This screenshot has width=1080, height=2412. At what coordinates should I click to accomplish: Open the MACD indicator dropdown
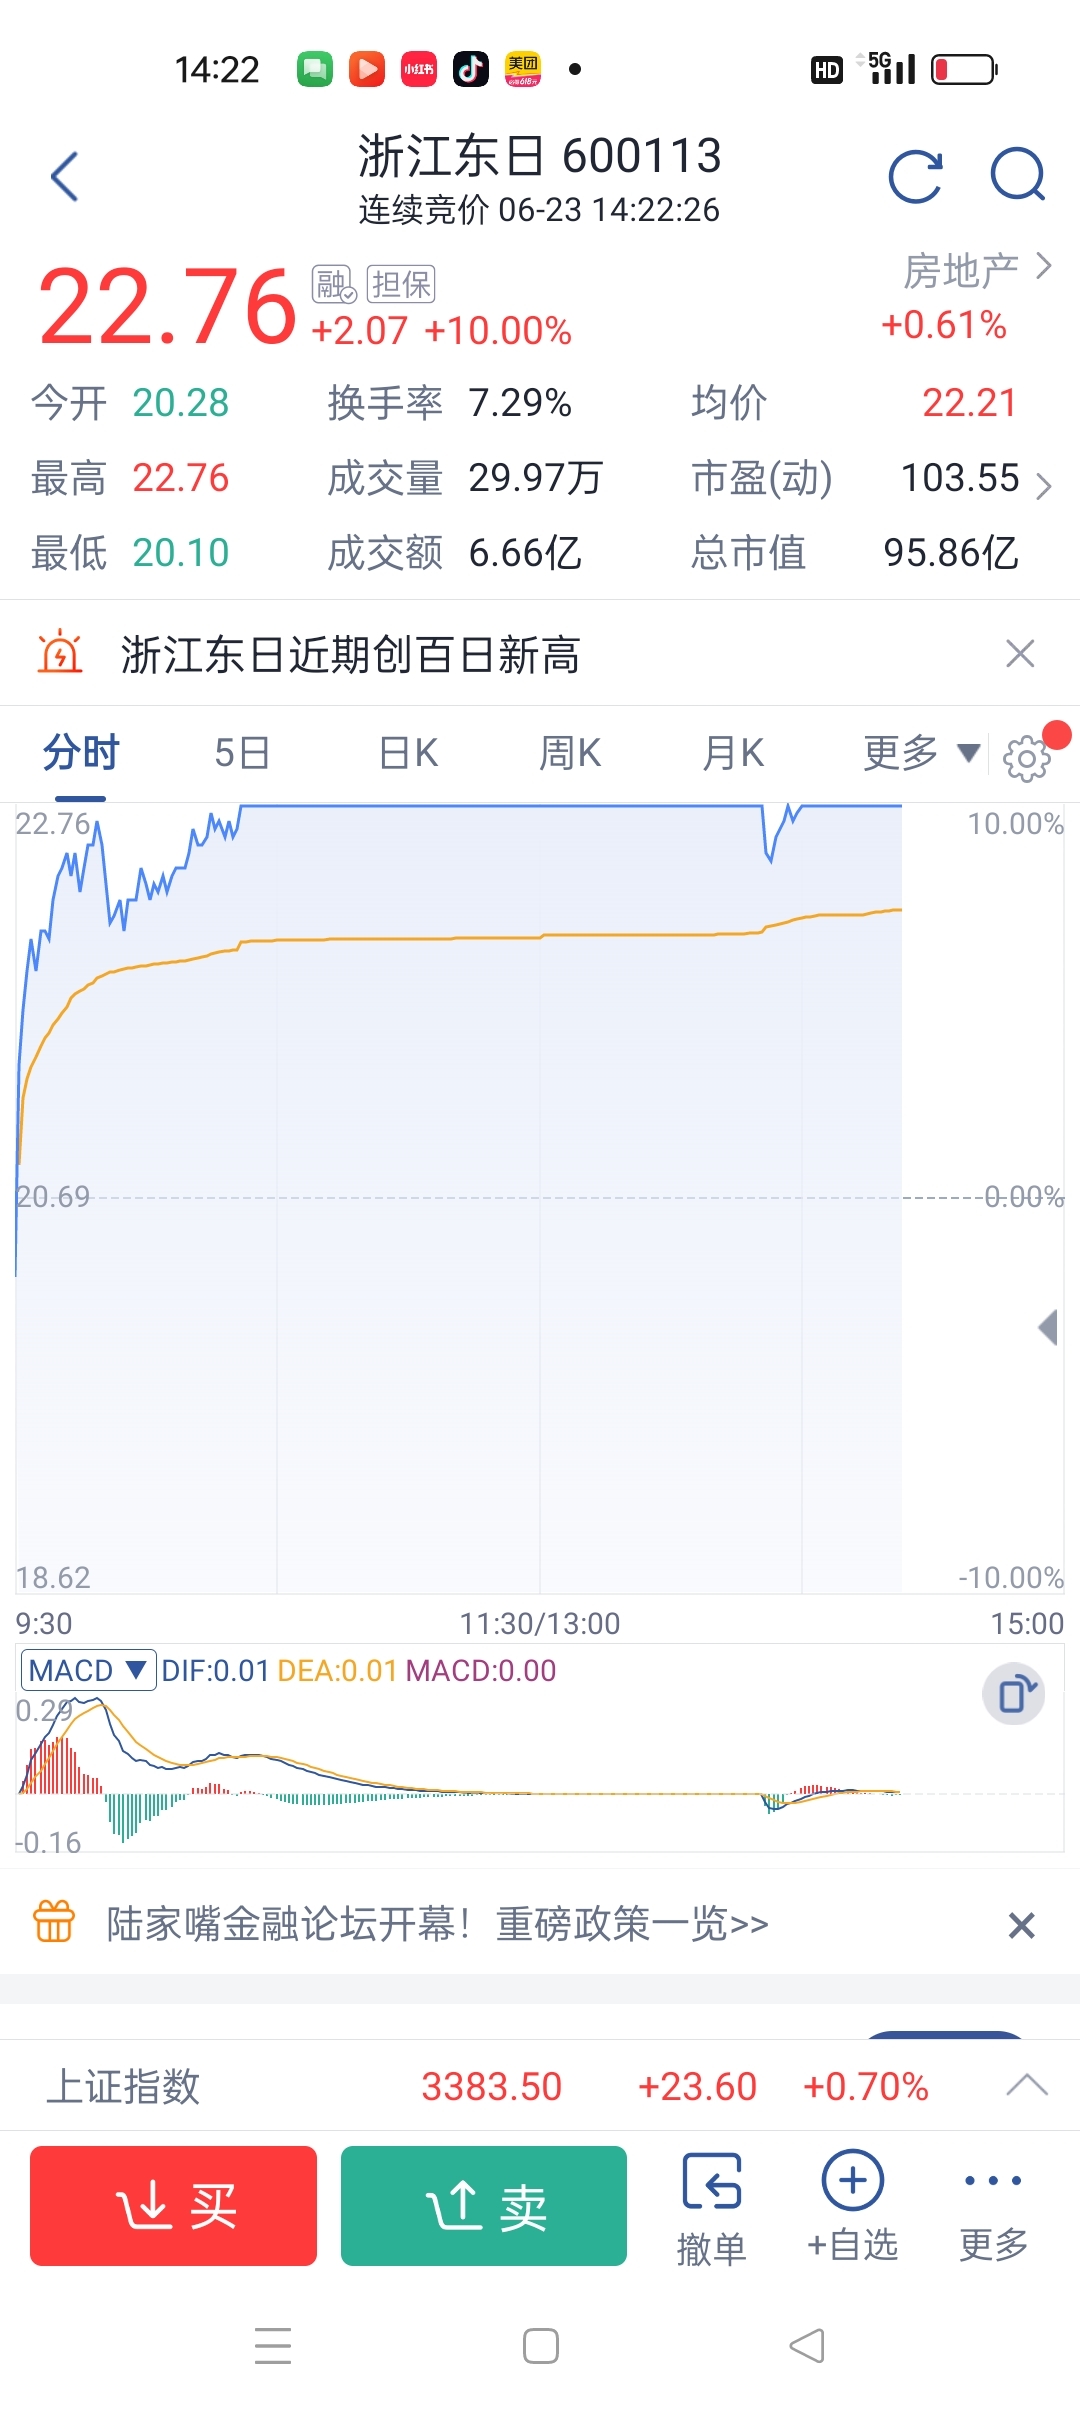[88, 1670]
